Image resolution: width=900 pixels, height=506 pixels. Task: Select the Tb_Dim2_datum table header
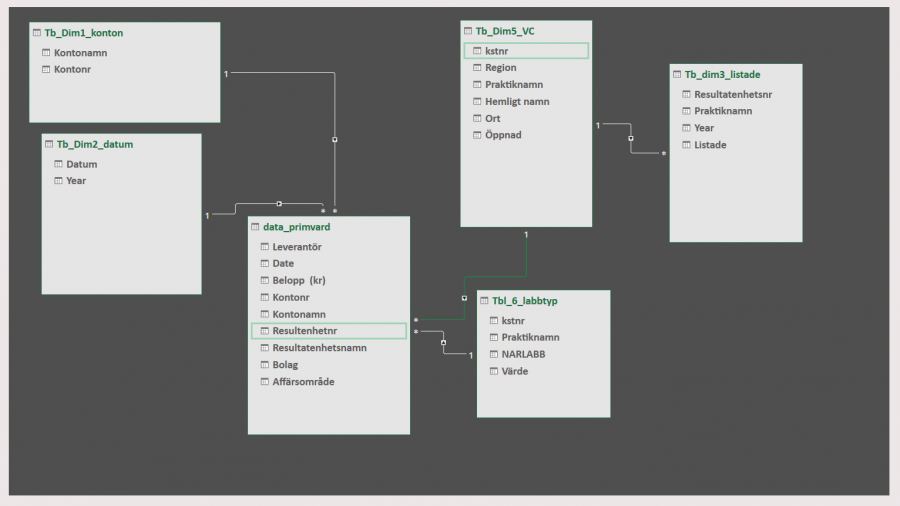pyautogui.click(x=95, y=144)
